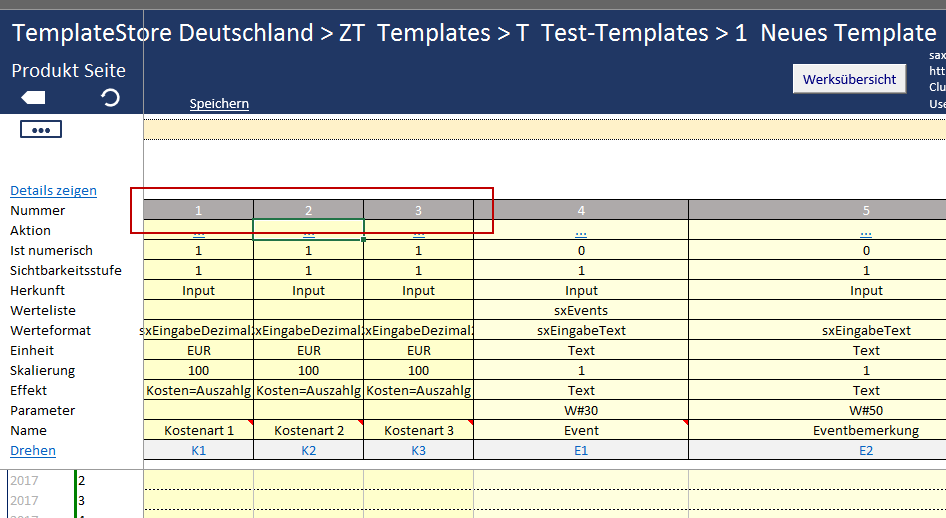Select the sxEvents Werteliste cell
The width and height of the screenshot is (946, 518).
coord(581,311)
